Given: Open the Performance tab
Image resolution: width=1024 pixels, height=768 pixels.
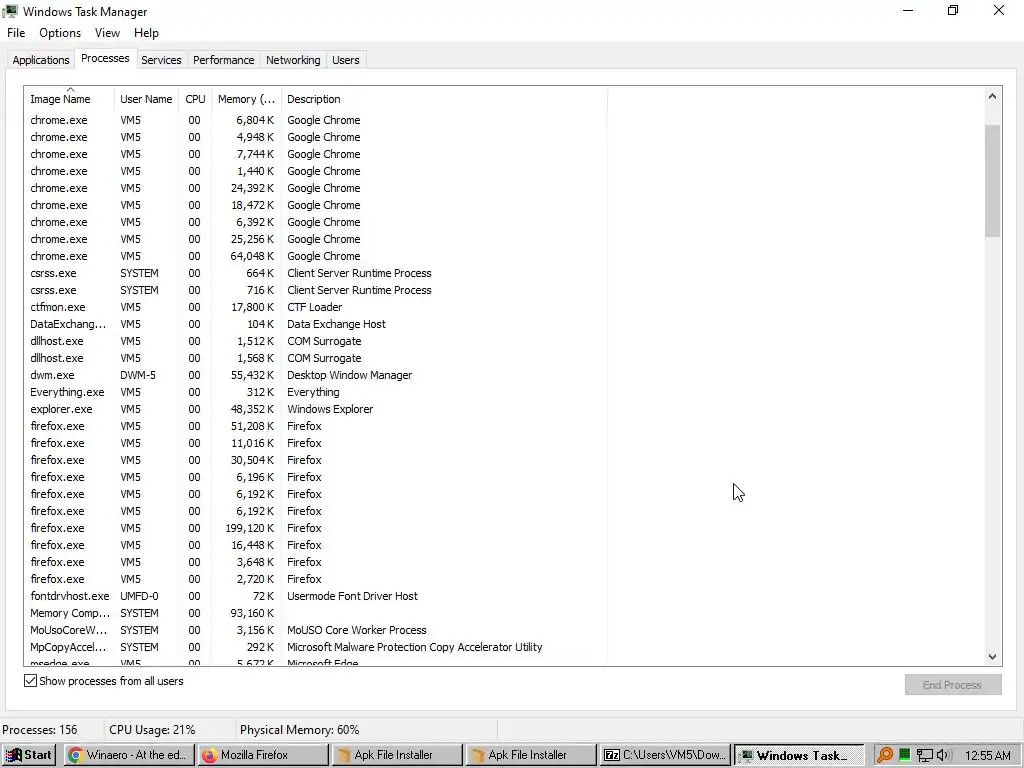Looking at the screenshot, I should 223,60.
